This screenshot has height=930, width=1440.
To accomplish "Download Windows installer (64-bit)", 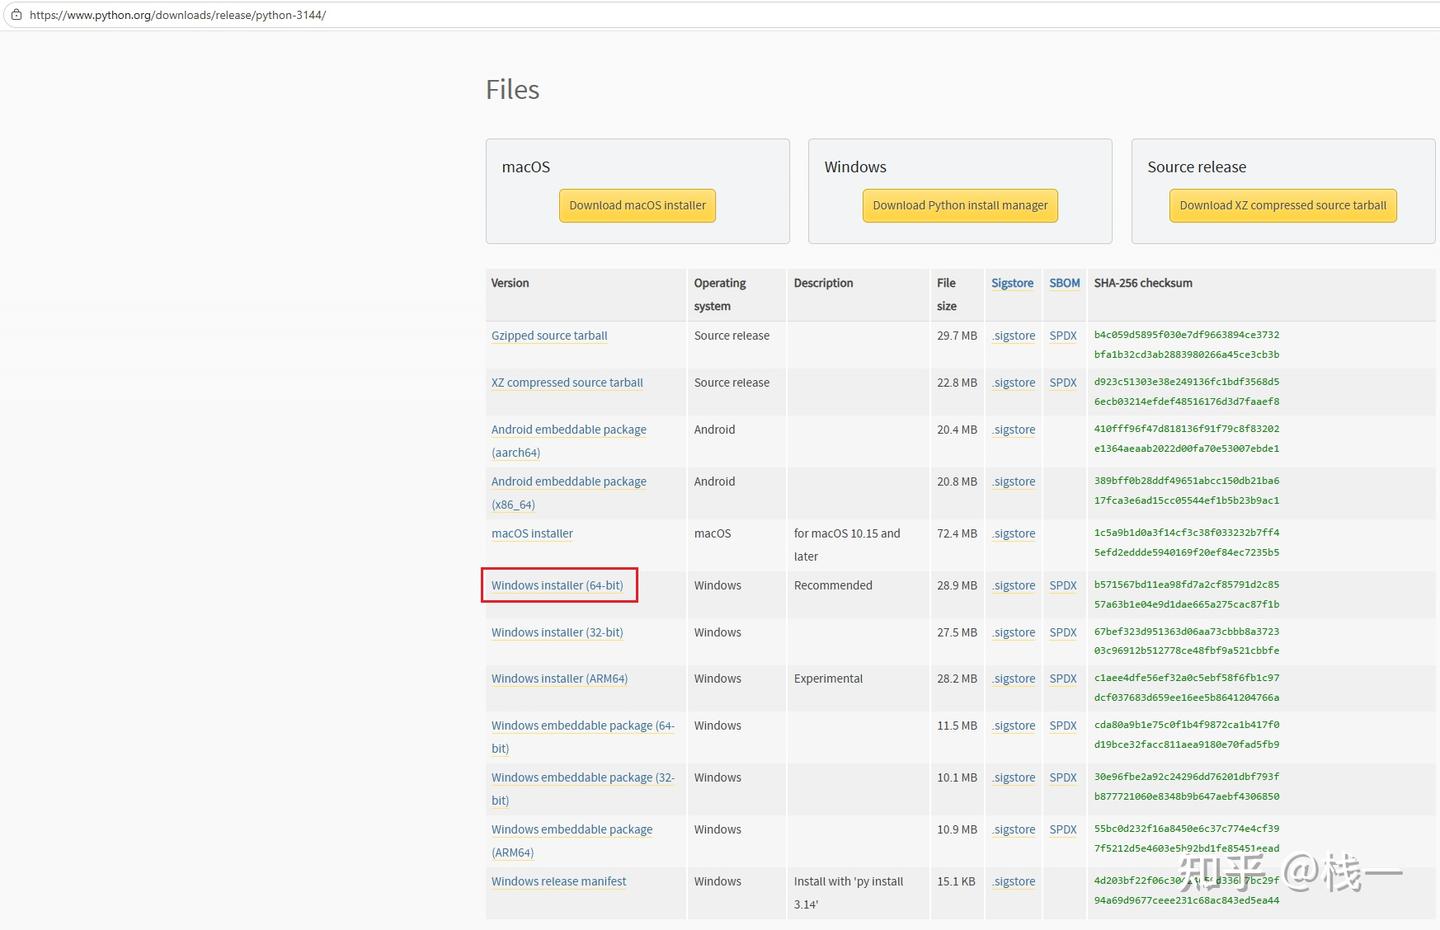I will pyautogui.click(x=557, y=586).
